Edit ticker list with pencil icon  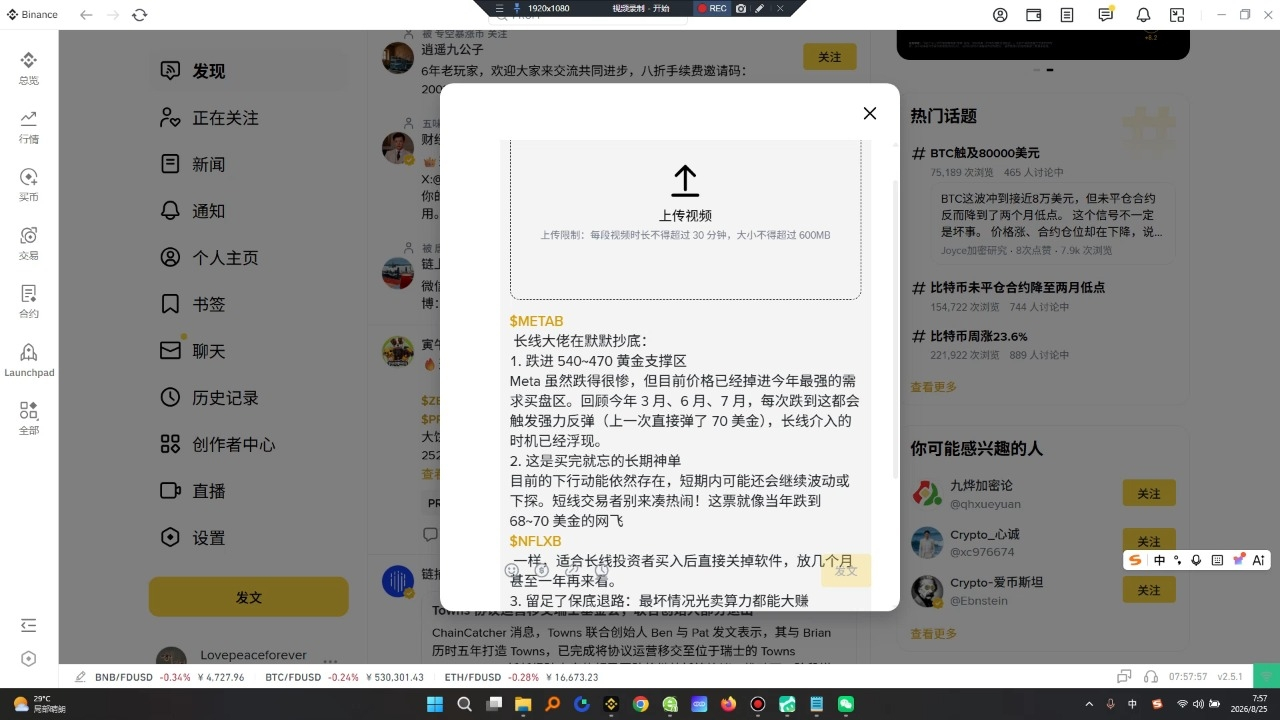[80, 677]
